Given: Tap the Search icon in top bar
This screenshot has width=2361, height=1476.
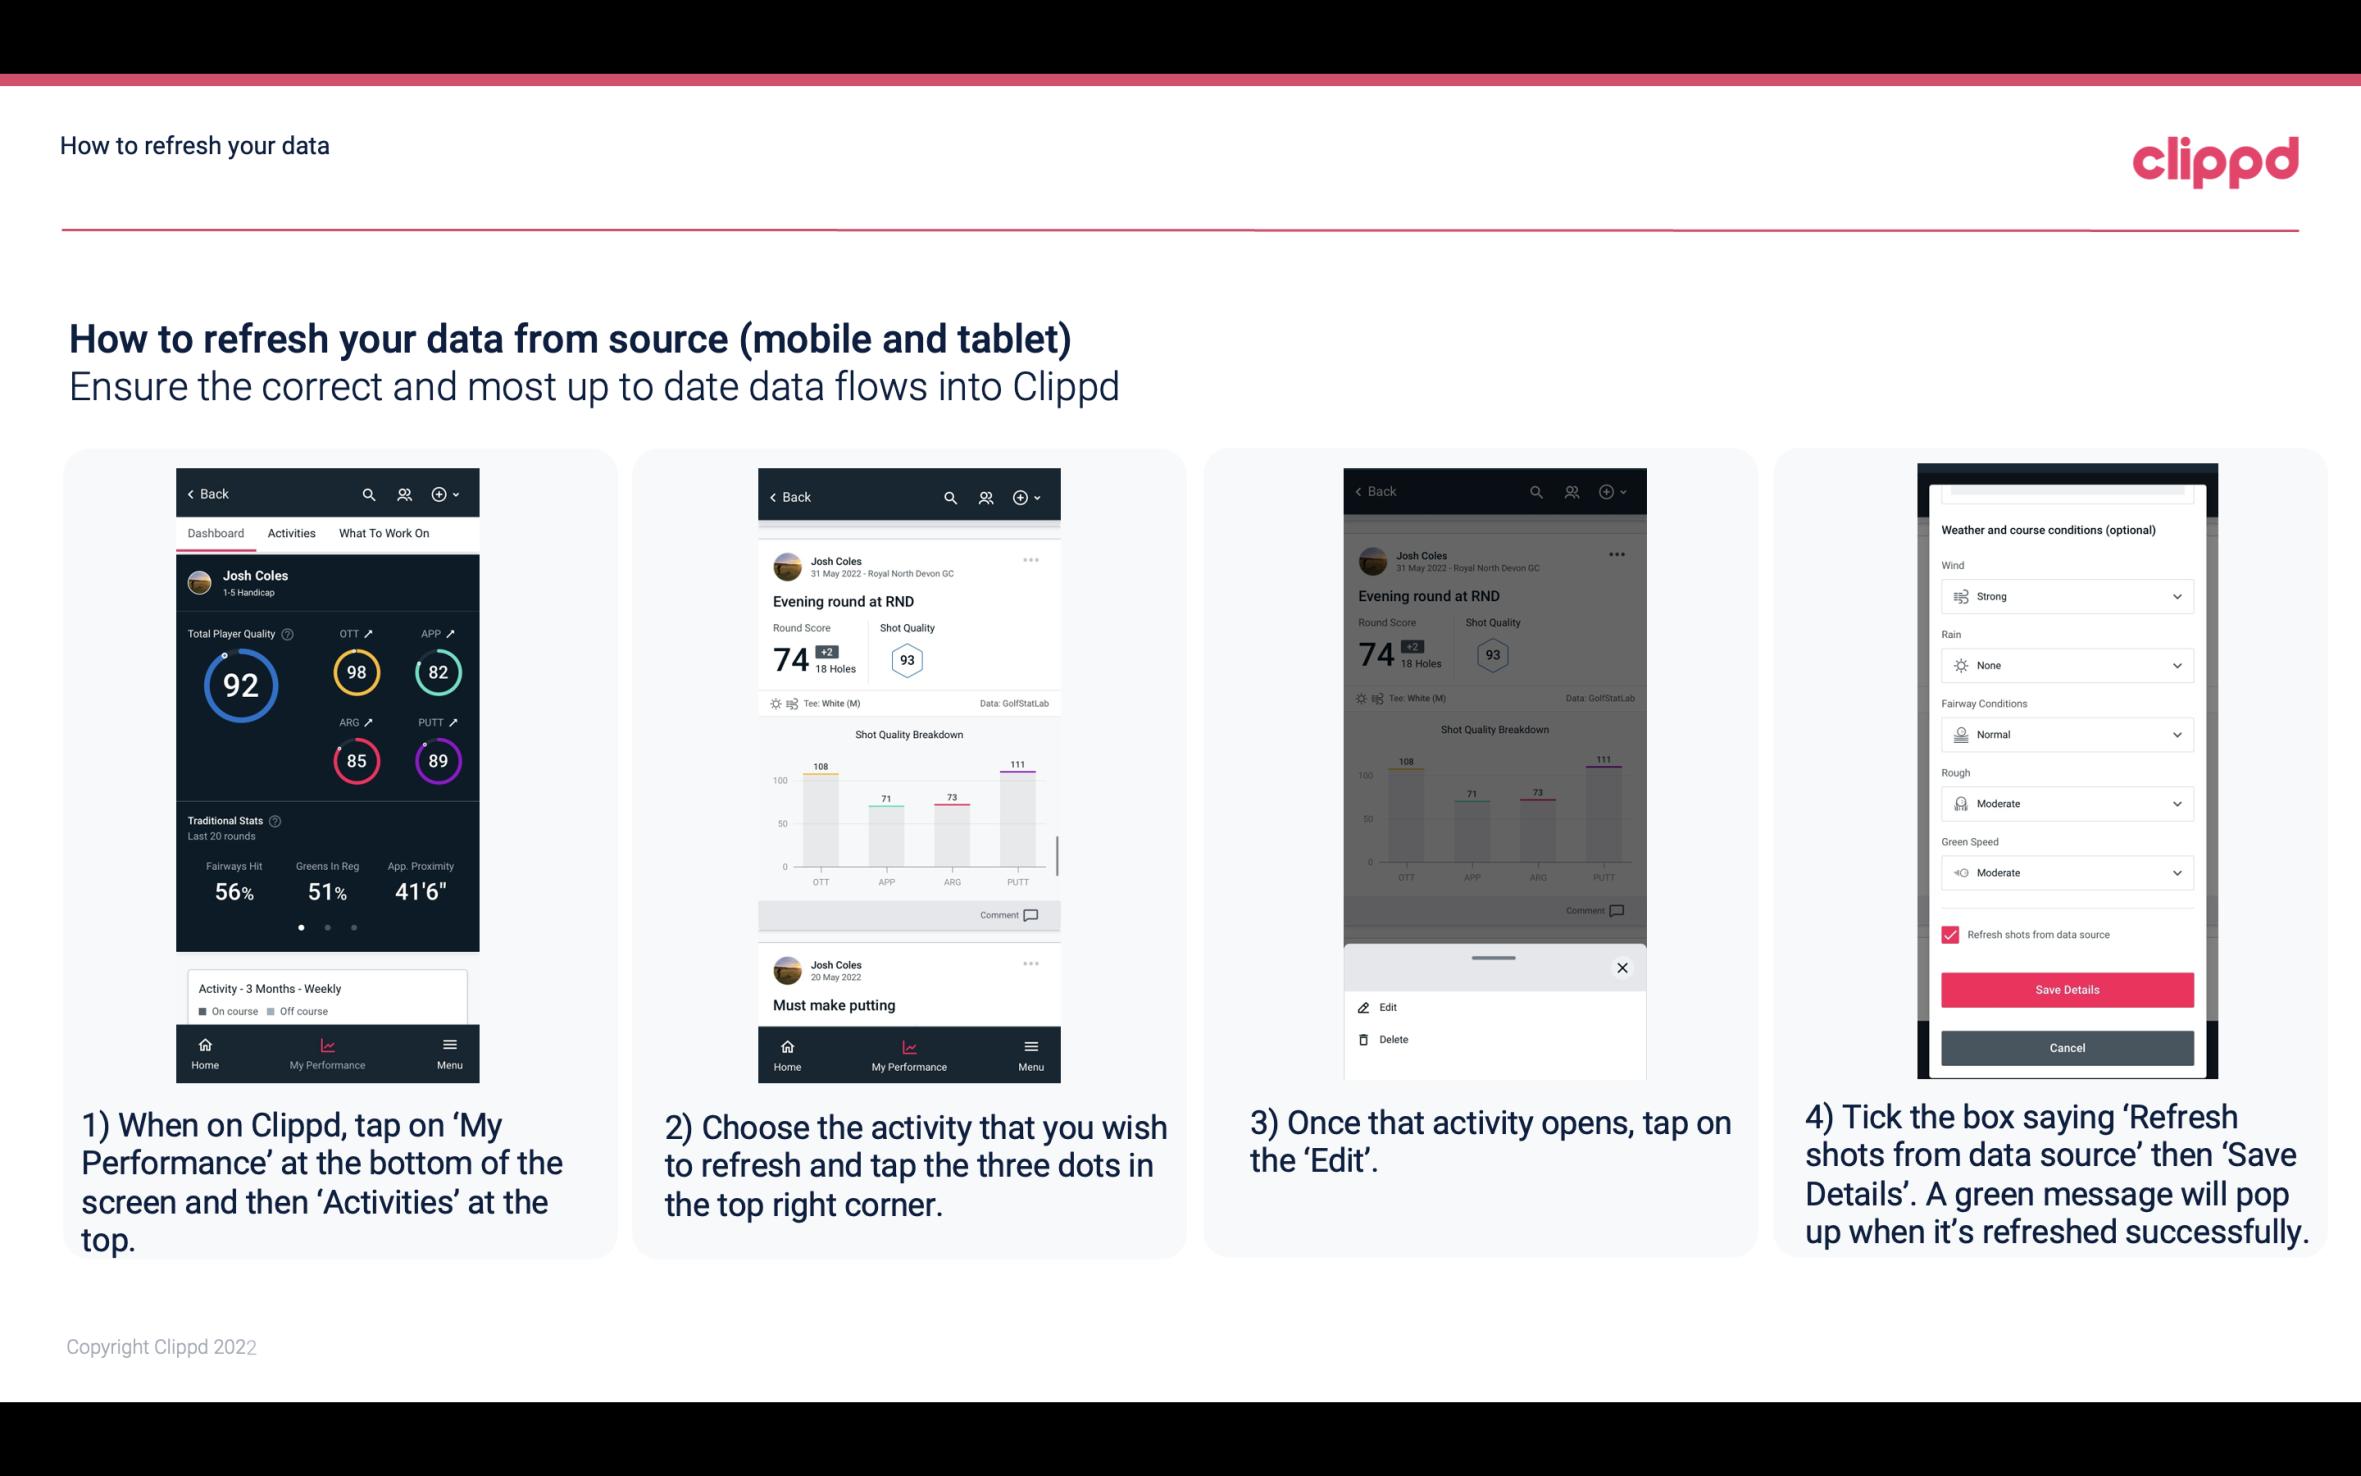Looking at the screenshot, I should point(369,493).
